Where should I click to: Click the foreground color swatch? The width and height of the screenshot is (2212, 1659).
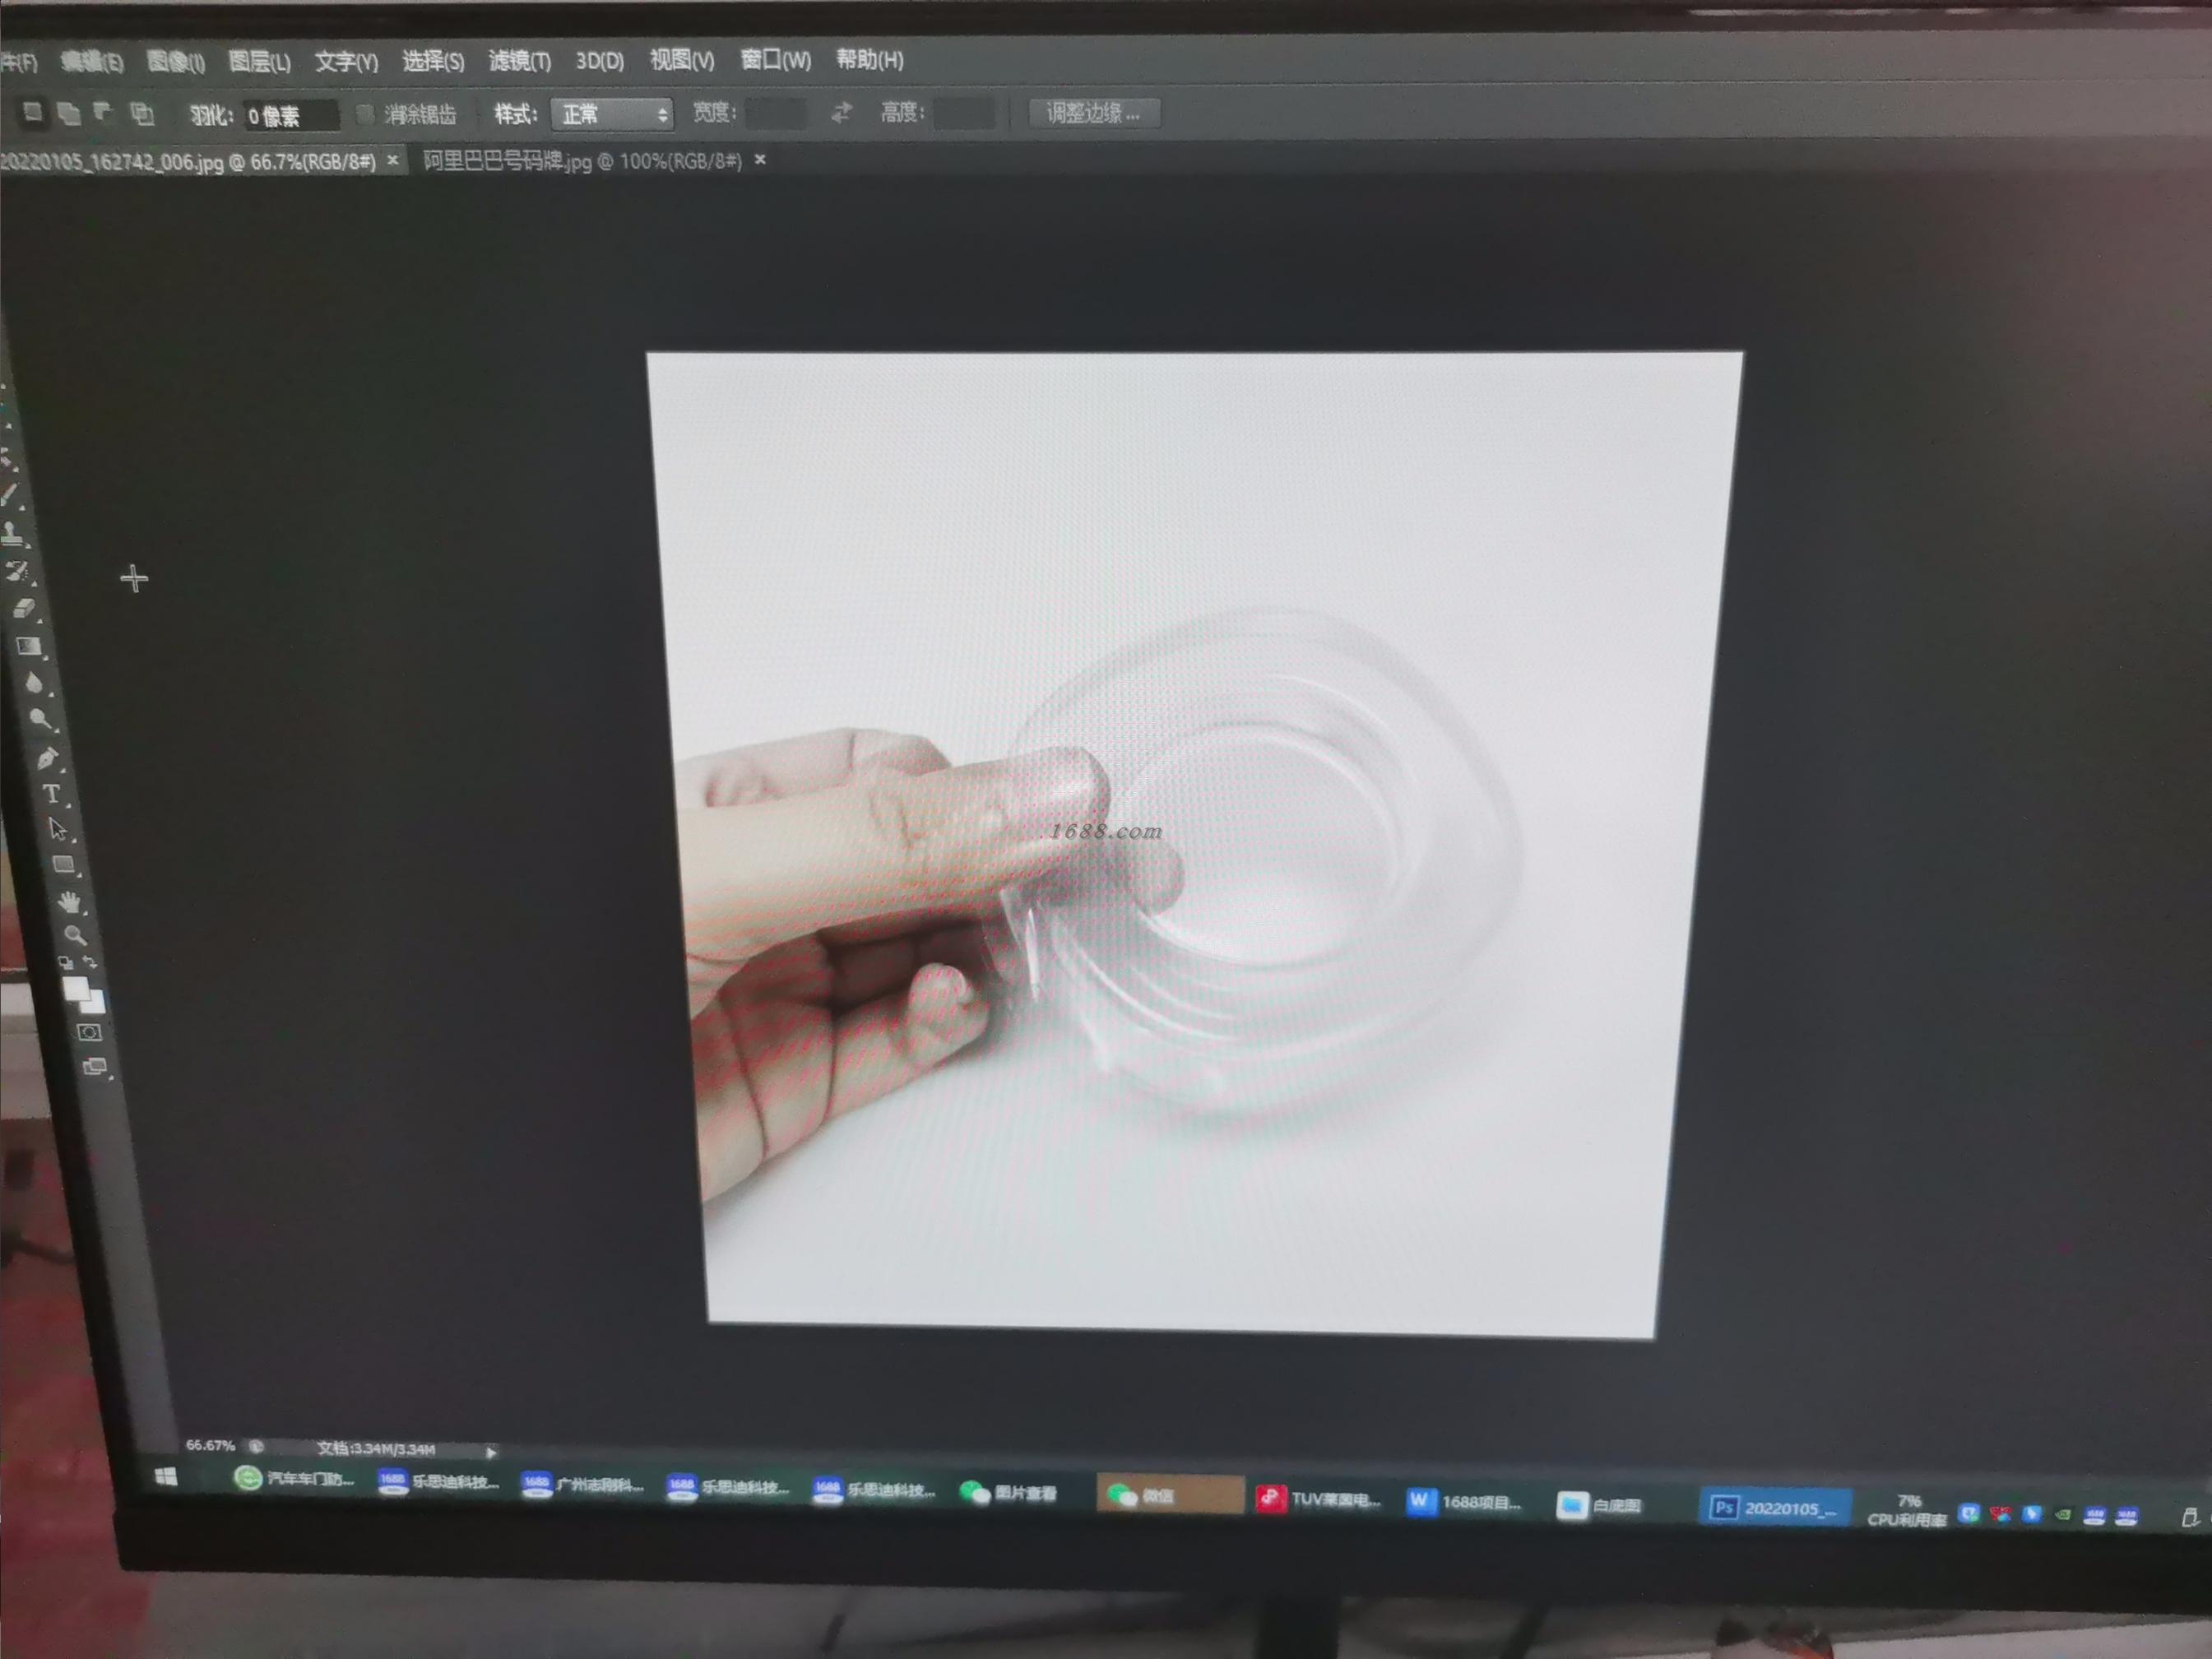[76, 989]
